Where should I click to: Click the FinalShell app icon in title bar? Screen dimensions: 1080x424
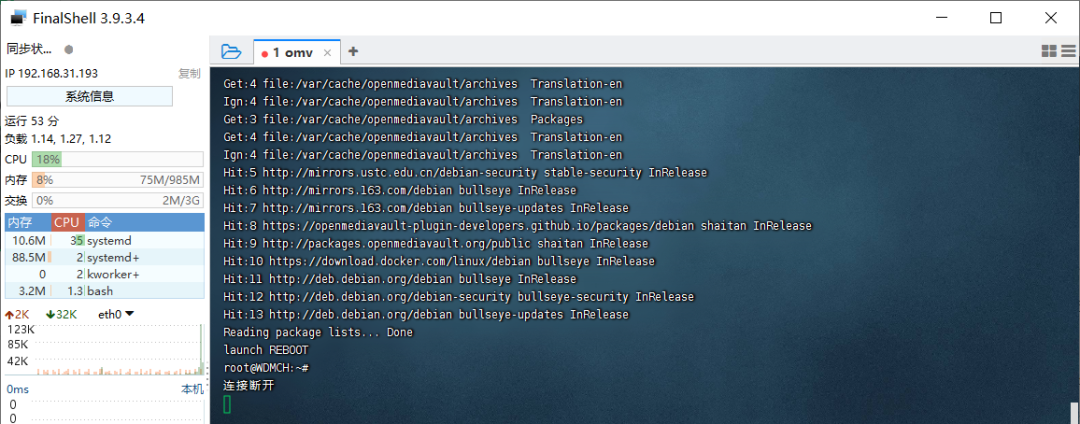click(x=17, y=18)
